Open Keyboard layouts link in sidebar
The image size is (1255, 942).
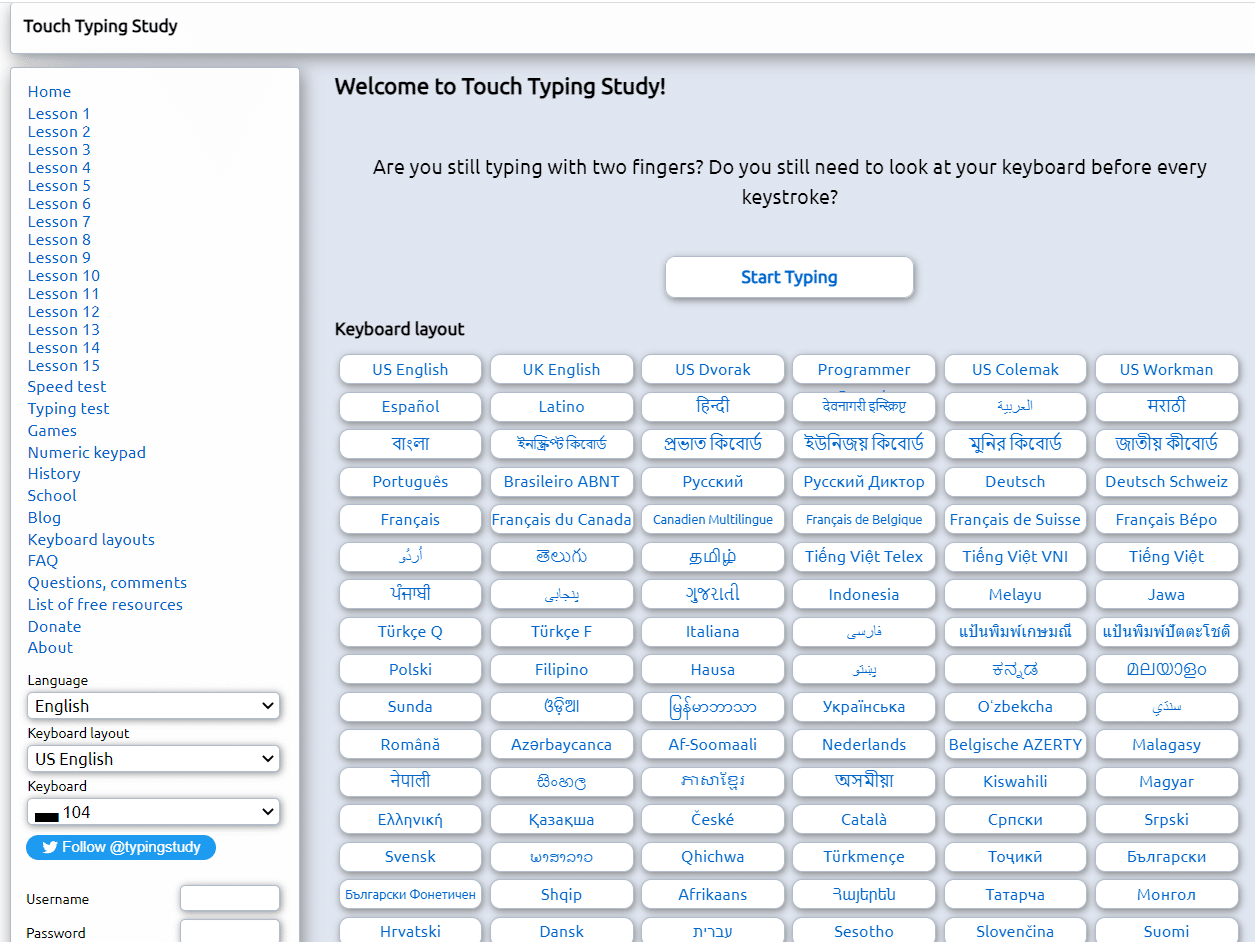(91, 540)
